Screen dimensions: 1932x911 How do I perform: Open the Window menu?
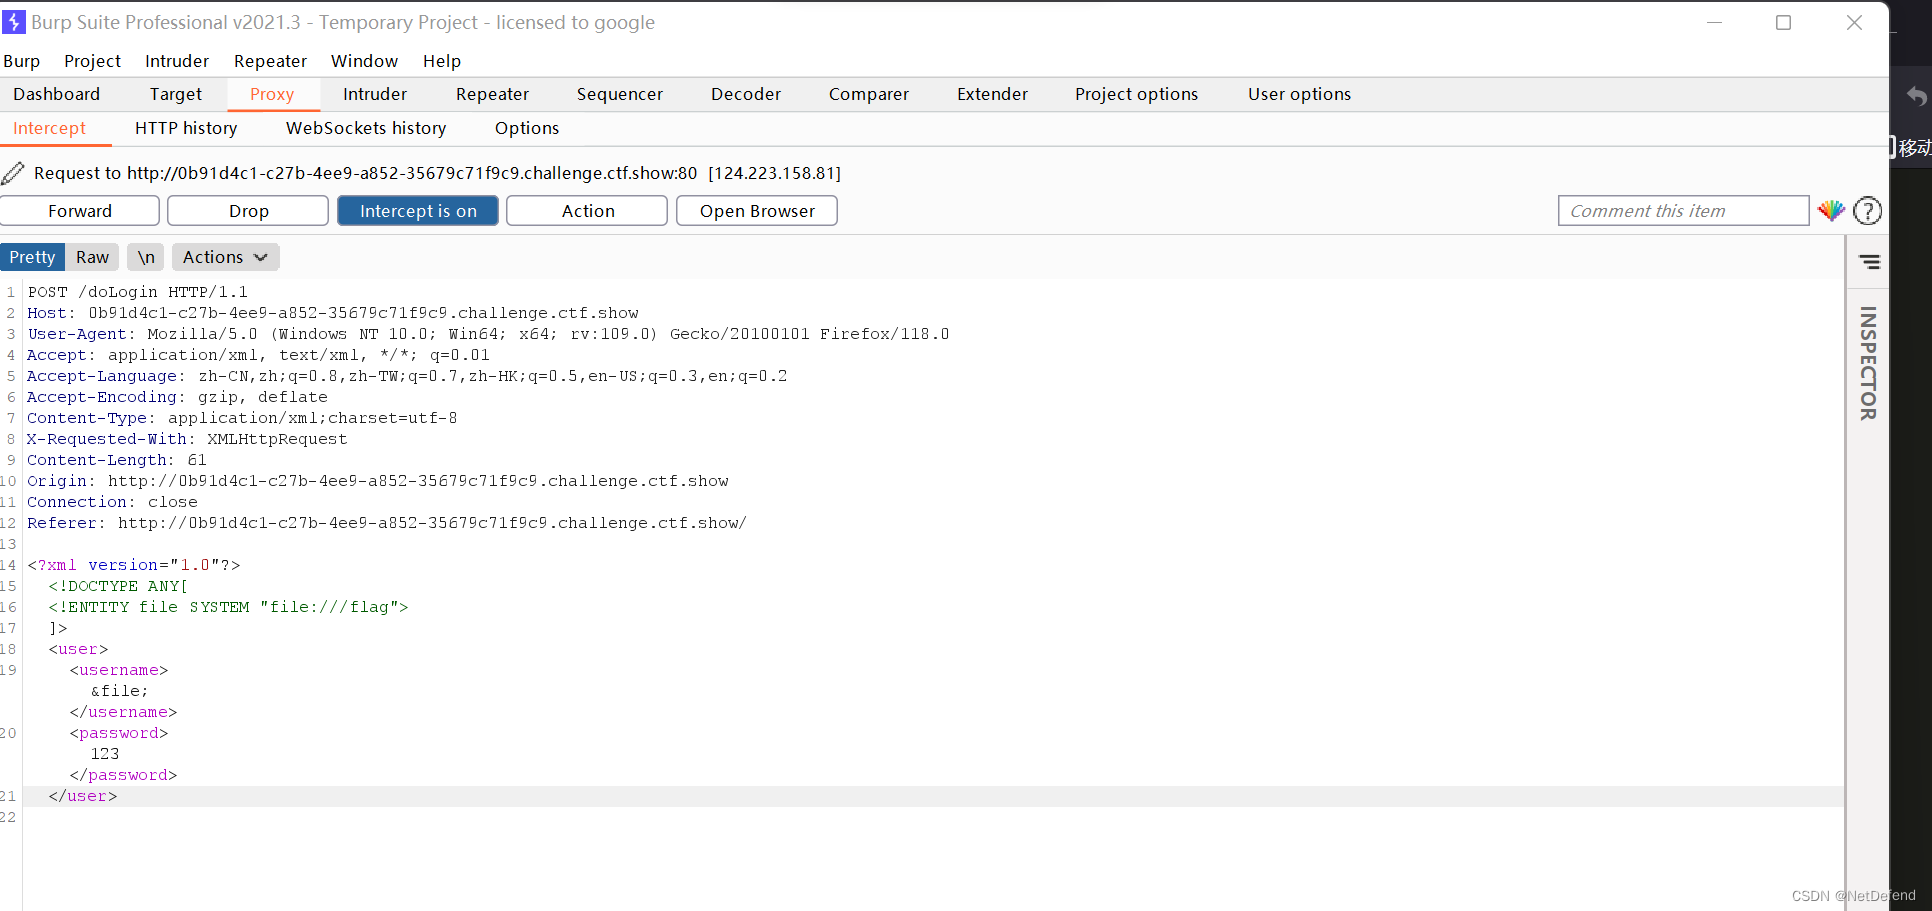pos(364,61)
